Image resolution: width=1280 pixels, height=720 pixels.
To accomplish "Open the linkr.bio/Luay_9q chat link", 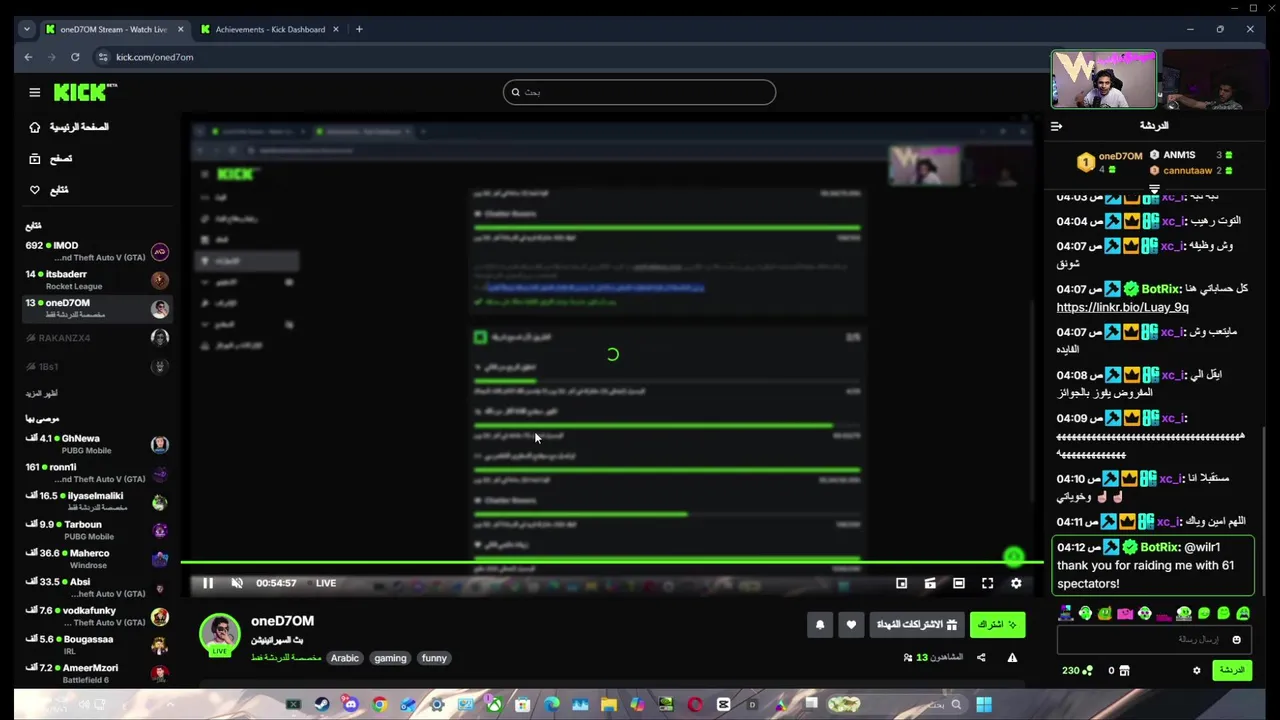I will (x=1122, y=308).
